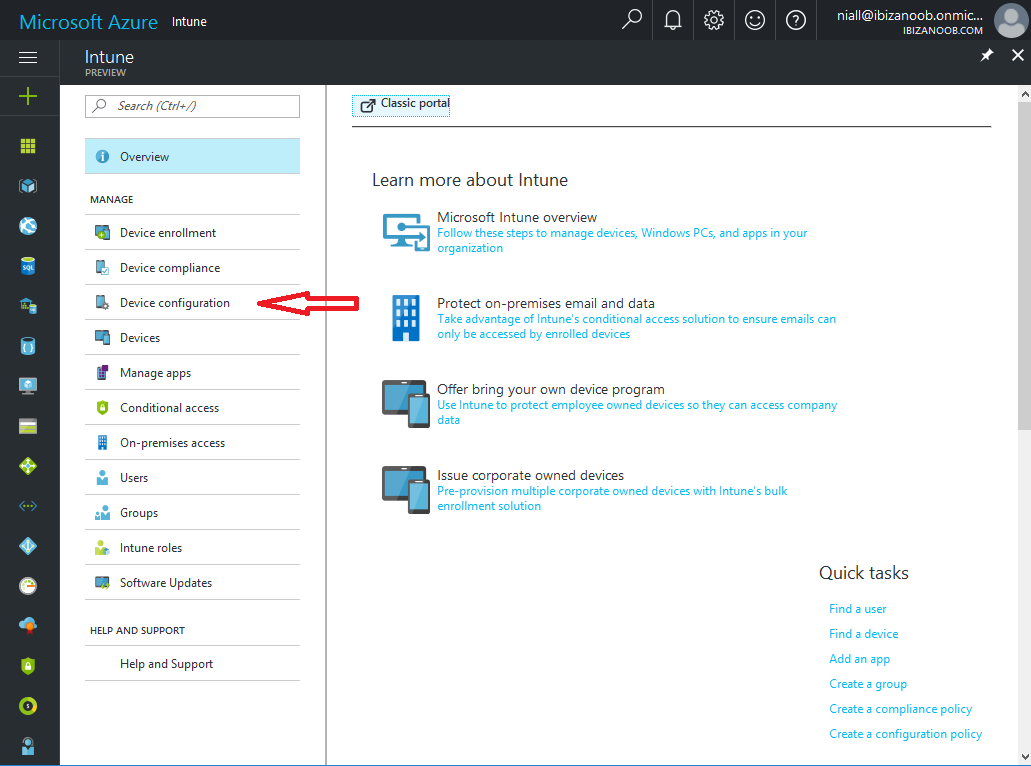
Task: Click the Classic portal button
Action: pyautogui.click(x=401, y=105)
